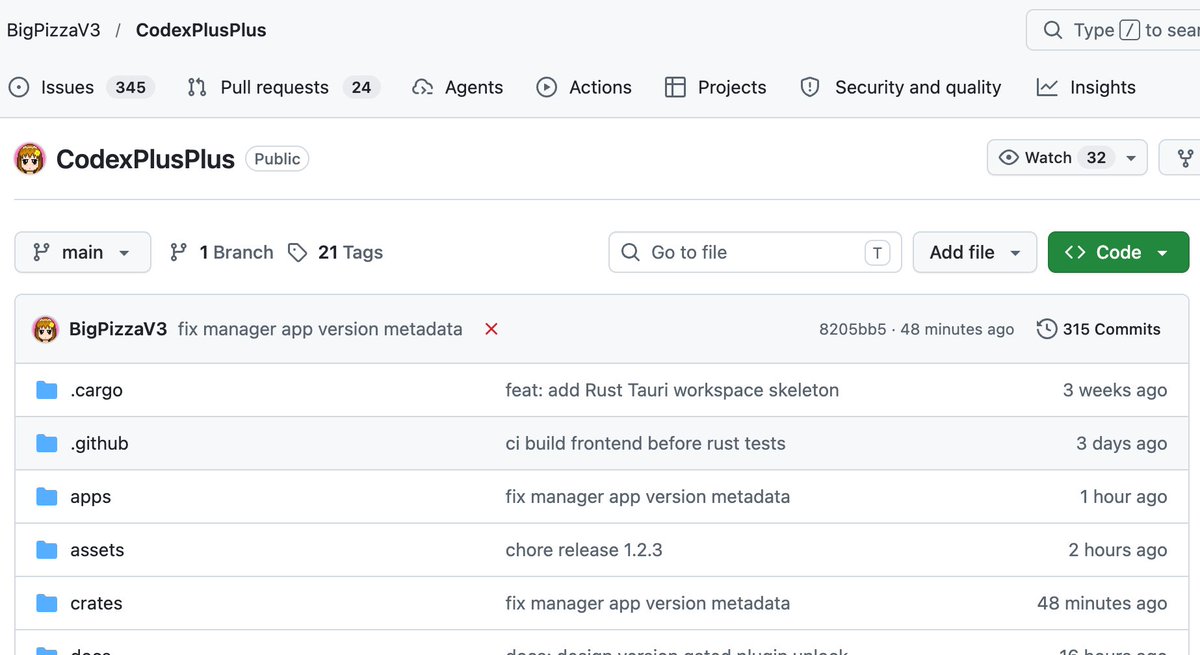
Task: Open the crates row commit message link
Action: (x=647, y=603)
